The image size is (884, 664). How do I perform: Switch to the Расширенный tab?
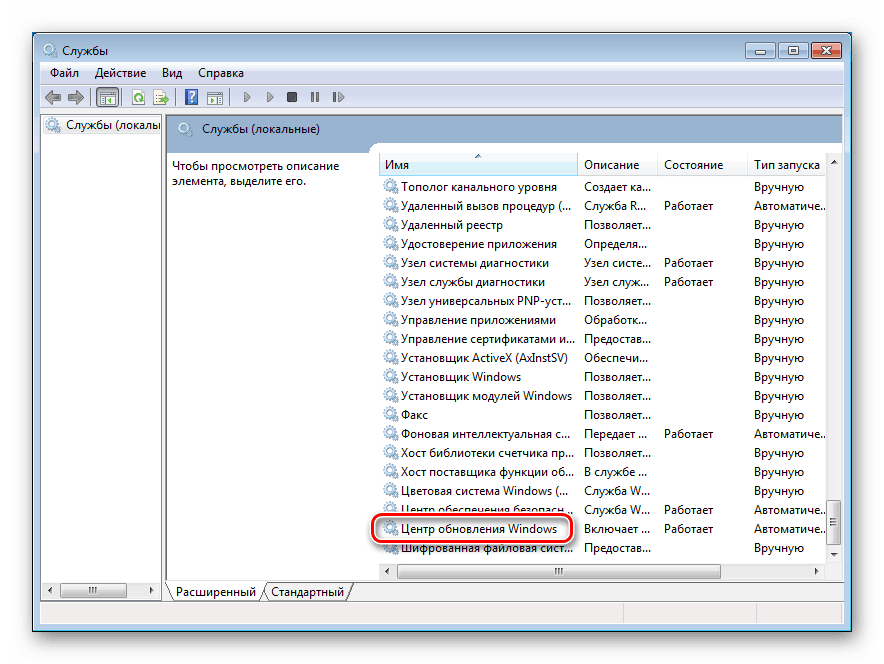click(215, 592)
